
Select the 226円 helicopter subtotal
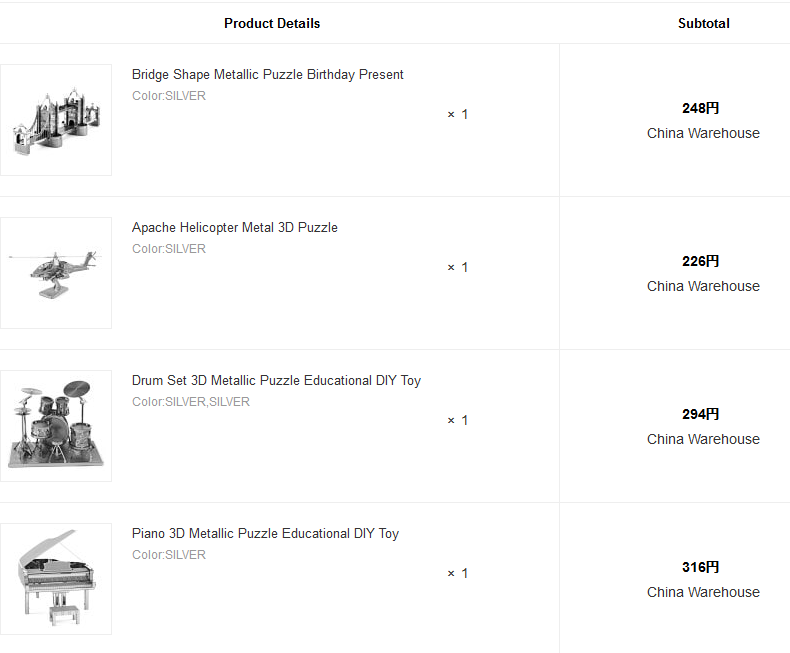700,262
